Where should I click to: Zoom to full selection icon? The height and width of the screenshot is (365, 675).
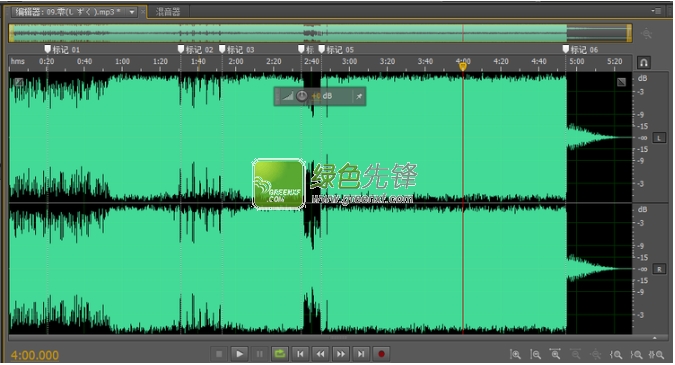click(x=656, y=355)
